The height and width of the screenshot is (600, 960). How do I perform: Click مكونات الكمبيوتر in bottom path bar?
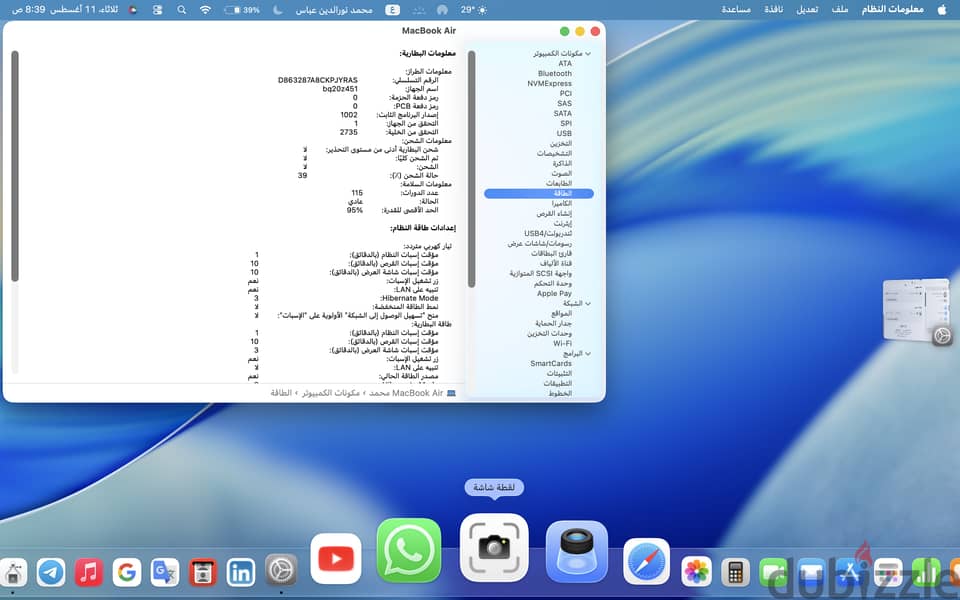point(331,393)
